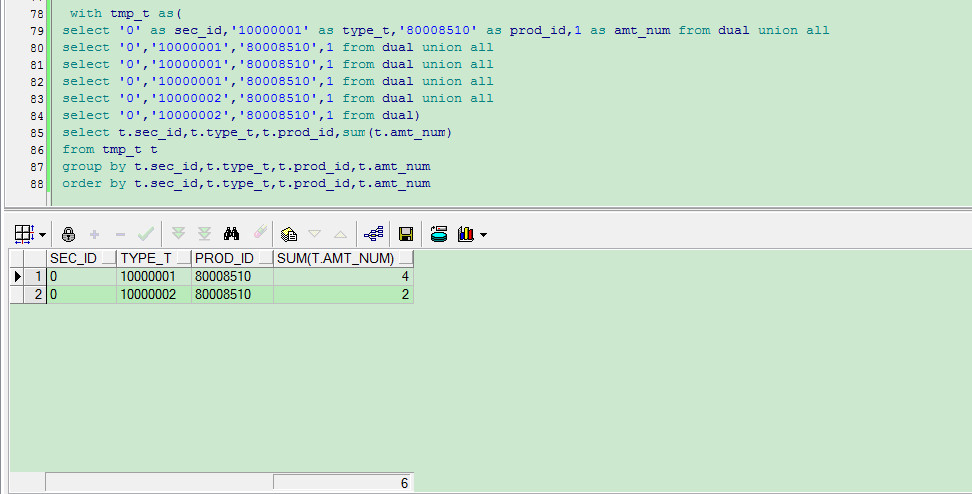Click the small button on PROD_ID header
The height and width of the screenshot is (494, 972).
[265, 259]
